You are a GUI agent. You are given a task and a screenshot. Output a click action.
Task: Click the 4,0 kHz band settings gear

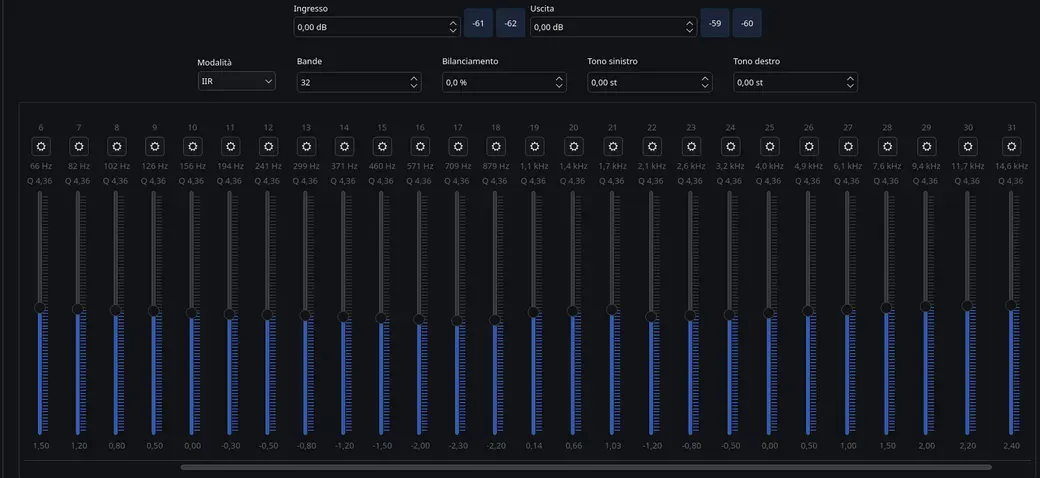pos(769,147)
